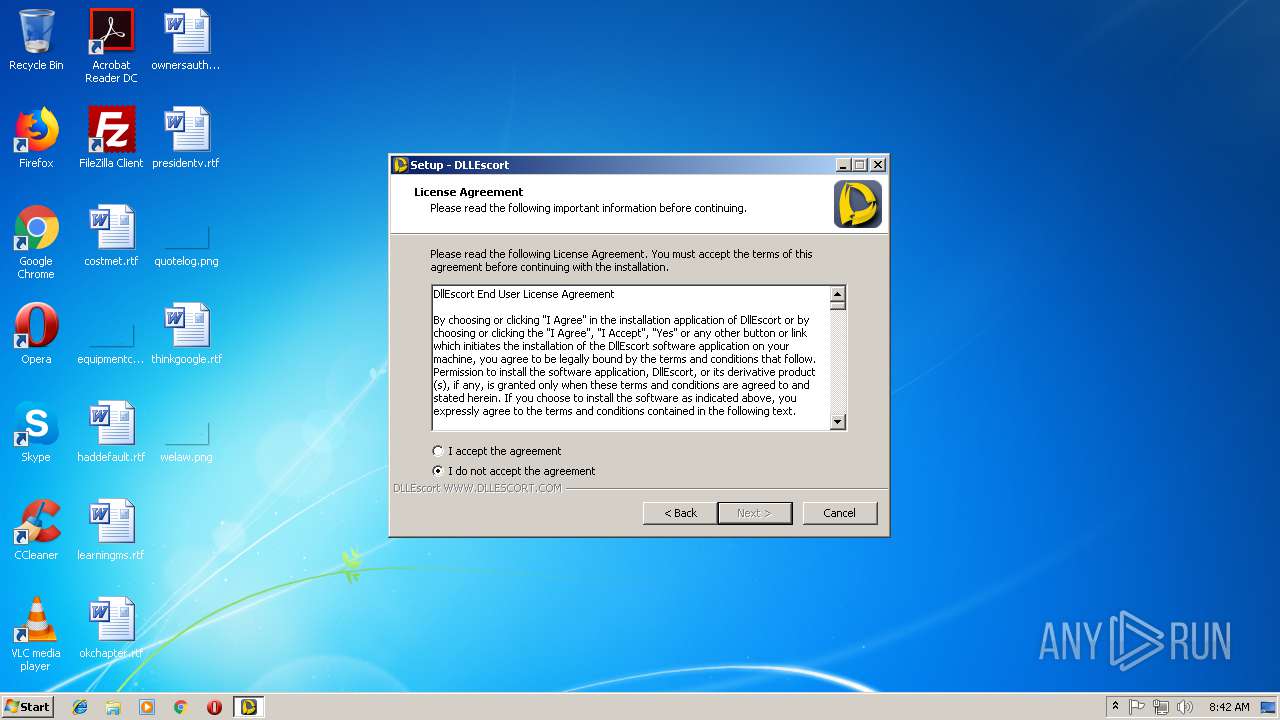Select "I accept the agreement" option
Screen dimensions: 1280x720
(x=496, y=451)
